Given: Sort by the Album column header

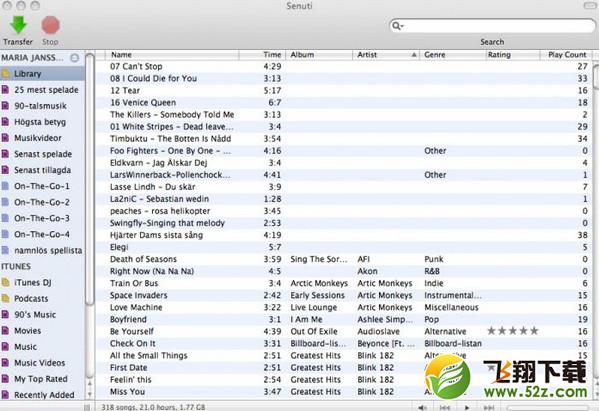Looking at the screenshot, I should (319, 55).
